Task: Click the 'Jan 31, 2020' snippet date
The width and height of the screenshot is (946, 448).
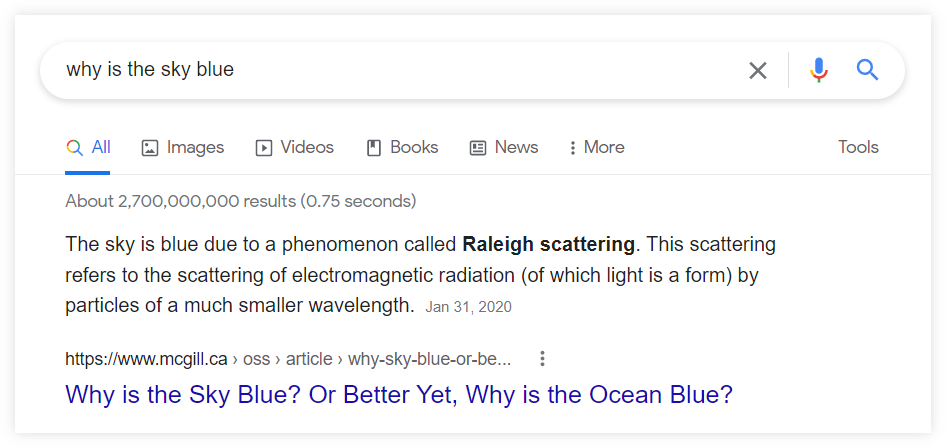Action: (468, 308)
